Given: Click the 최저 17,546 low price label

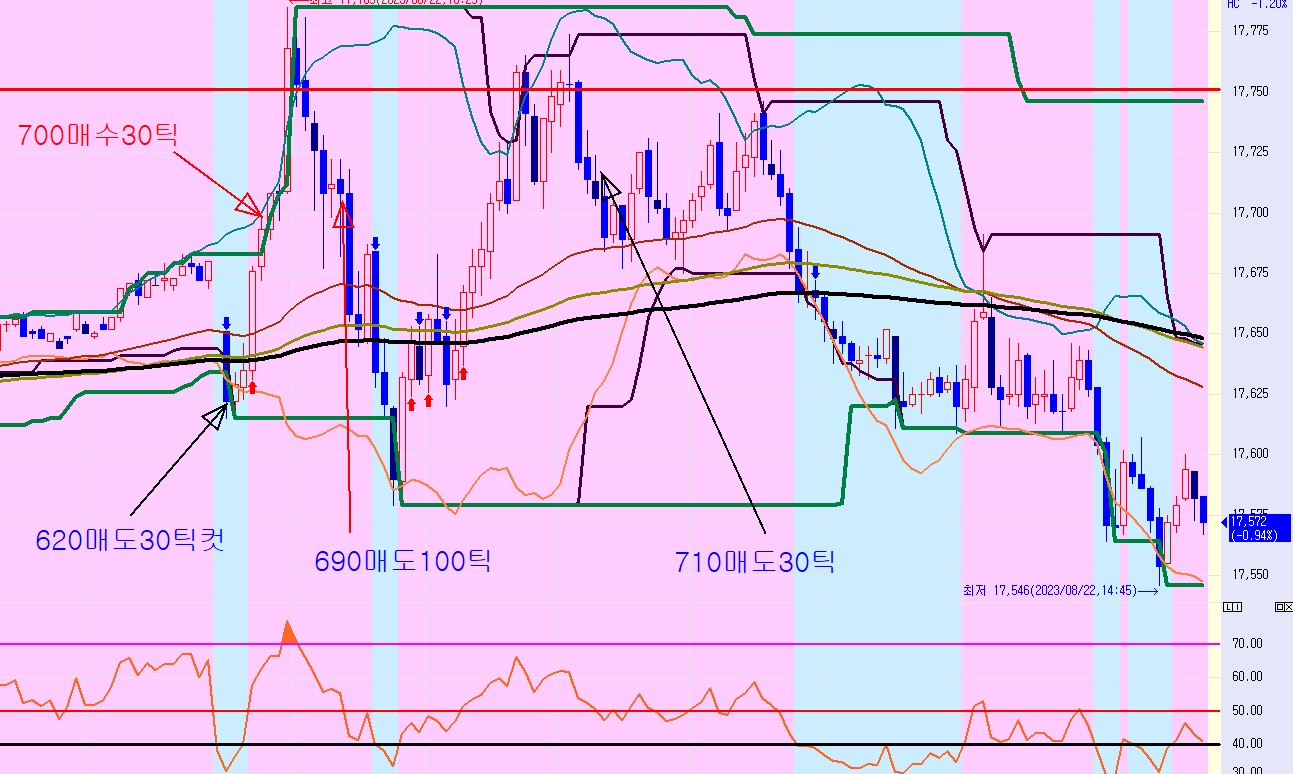Looking at the screenshot, I should pyautogui.click(x=1060, y=591).
